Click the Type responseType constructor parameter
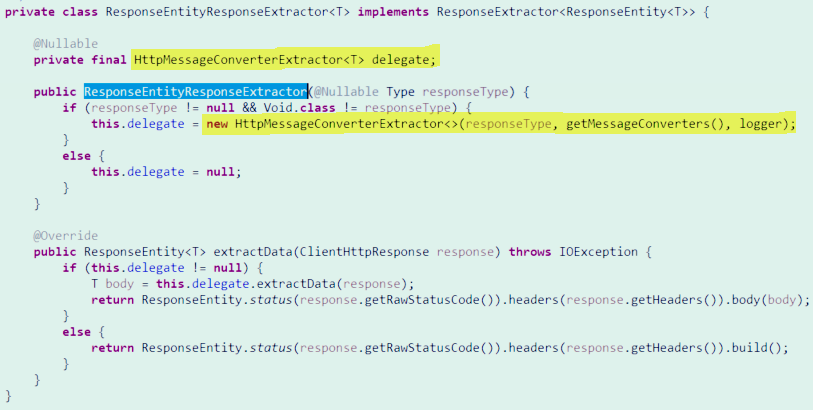This screenshot has width=813, height=410. pyautogui.click(x=447, y=92)
